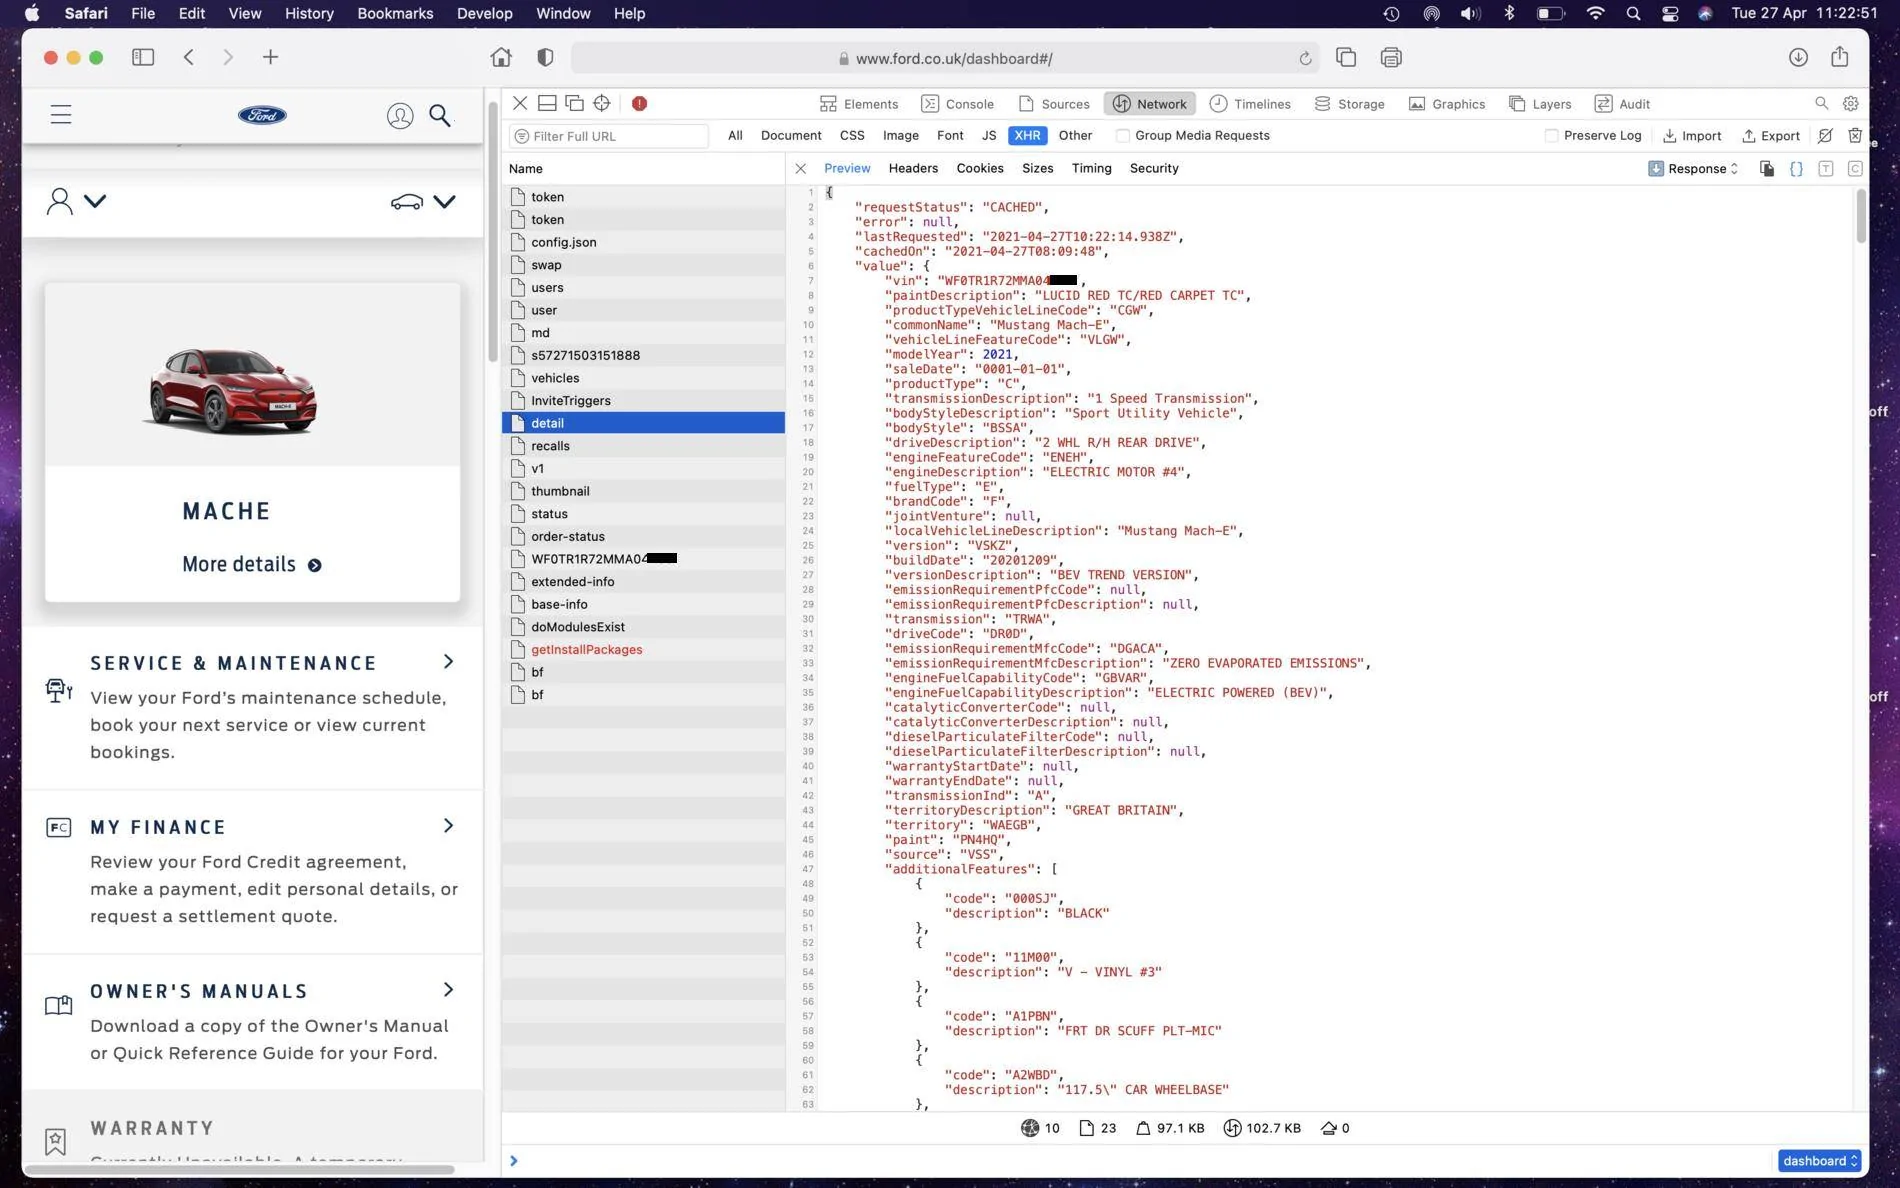Switch to the Elements tab
1900x1188 pixels.
tap(859, 104)
